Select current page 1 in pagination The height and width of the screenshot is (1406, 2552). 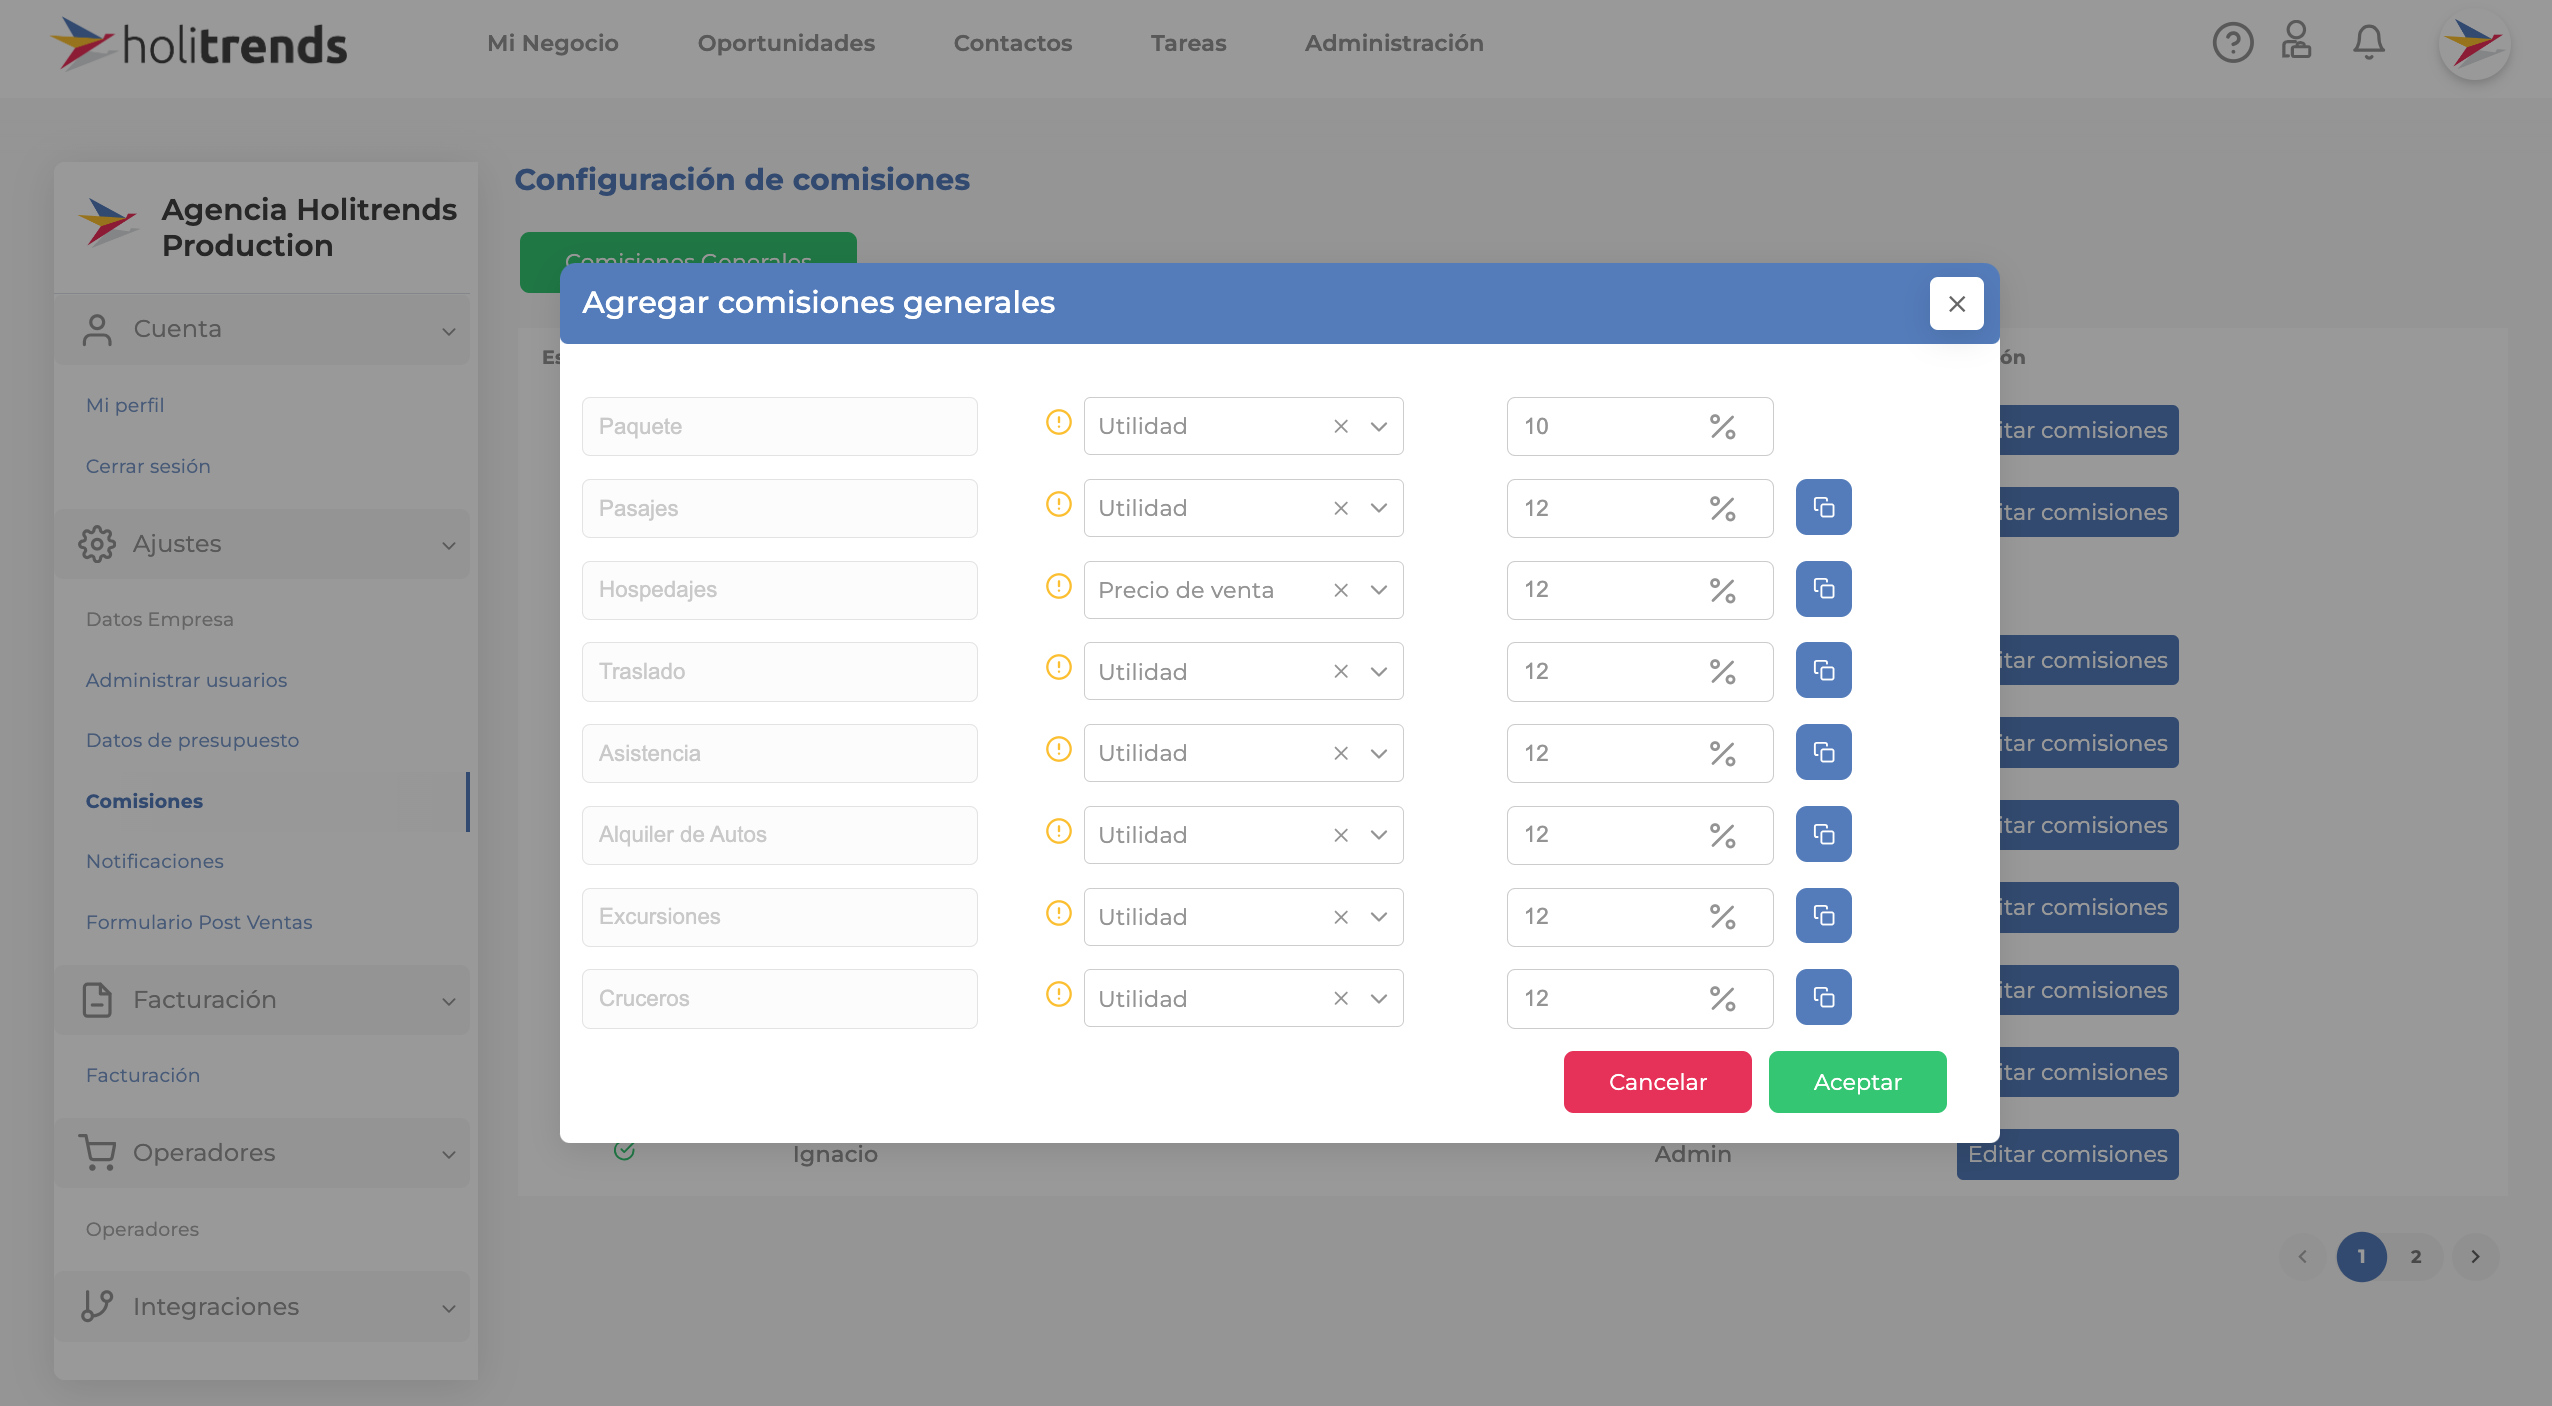point(2361,1257)
